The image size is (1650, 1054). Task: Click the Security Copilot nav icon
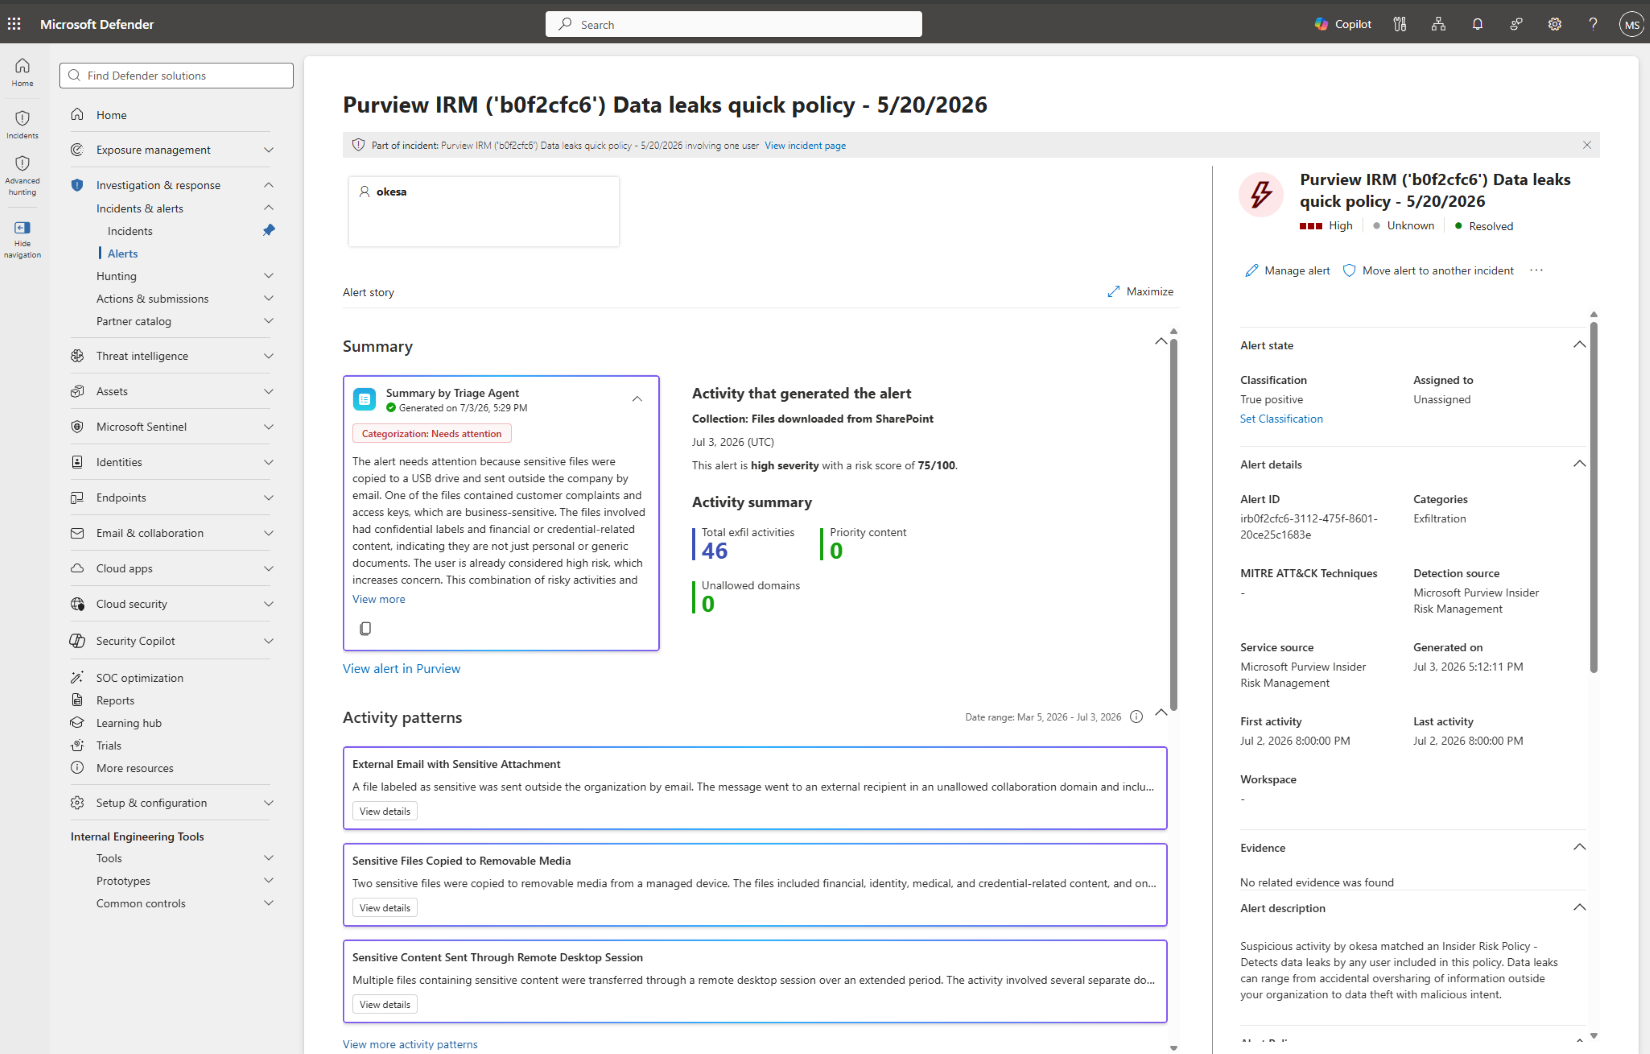click(77, 641)
